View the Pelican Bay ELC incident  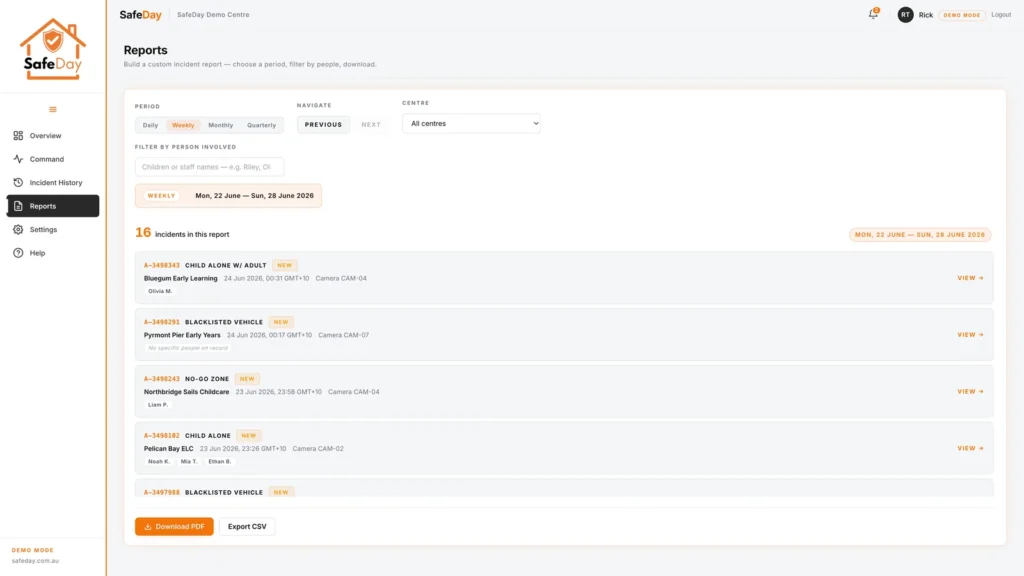[970, 449]
